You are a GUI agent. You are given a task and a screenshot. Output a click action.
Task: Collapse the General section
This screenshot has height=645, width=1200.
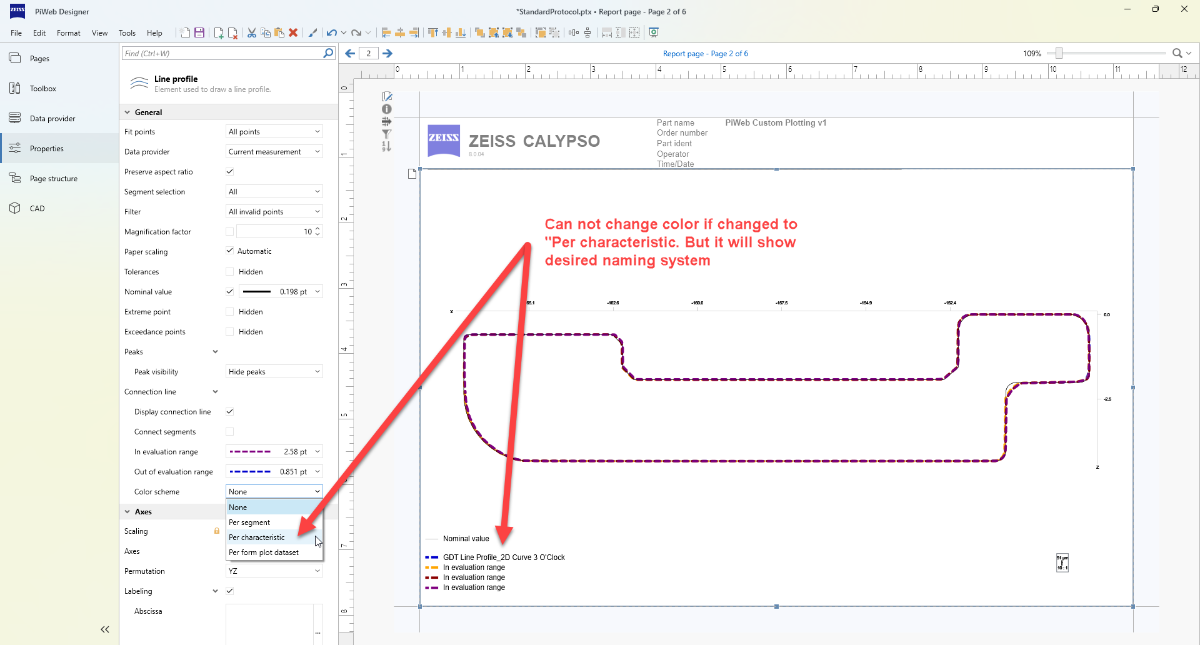pyautogui.click(x=127, y=112)
